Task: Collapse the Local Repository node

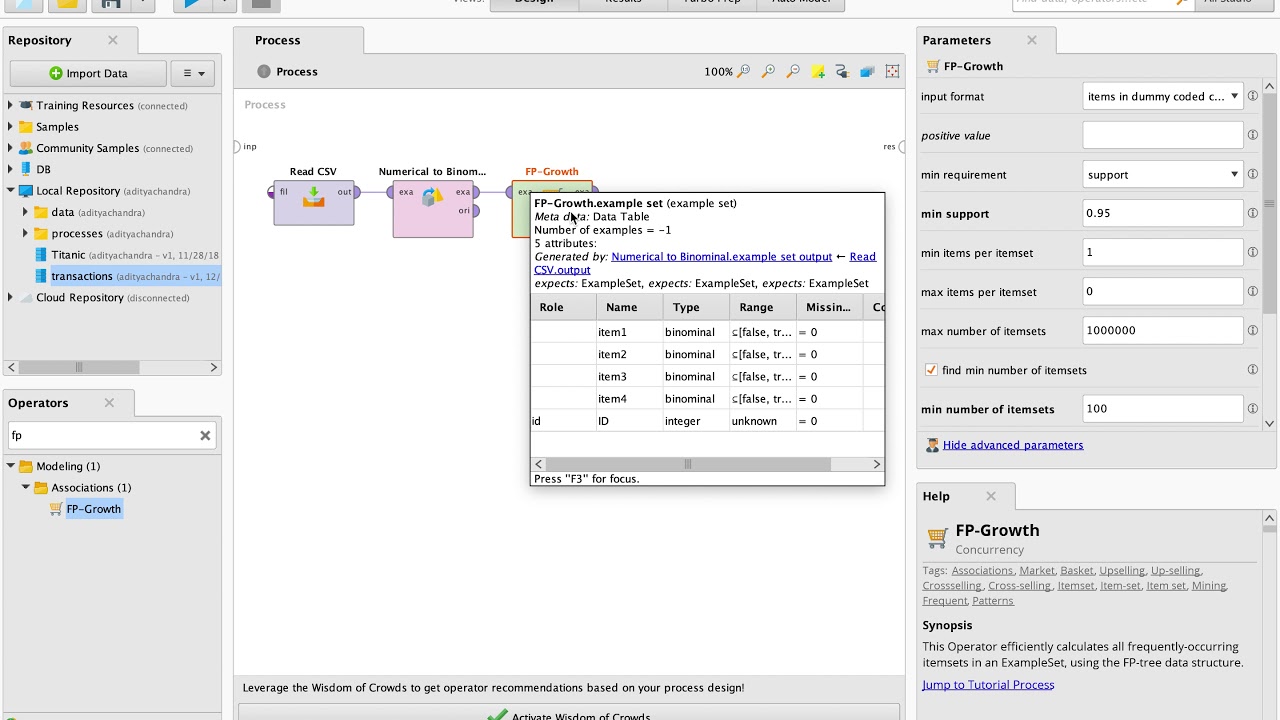Action: [11, 190]
